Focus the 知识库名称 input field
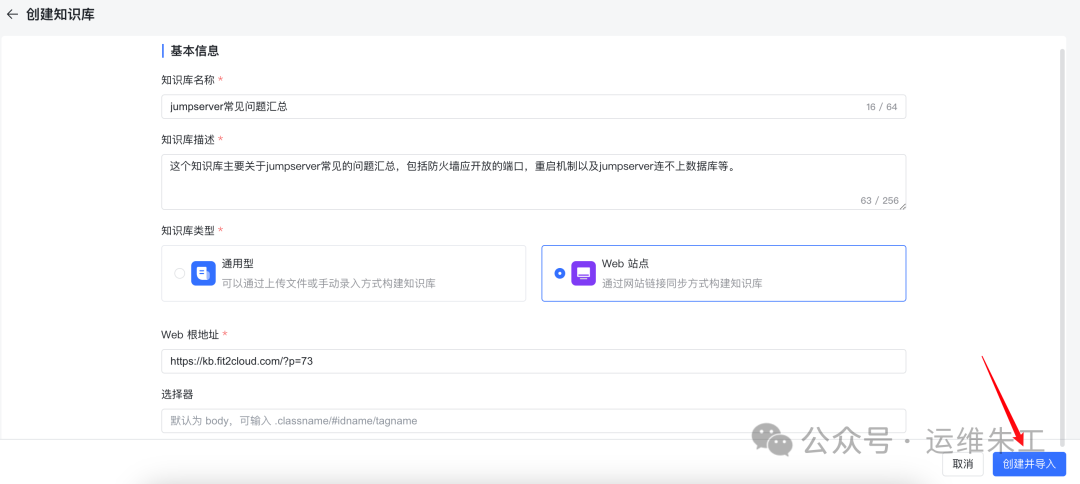Viewport: 1080px width, 484px height. pos(534,107)
